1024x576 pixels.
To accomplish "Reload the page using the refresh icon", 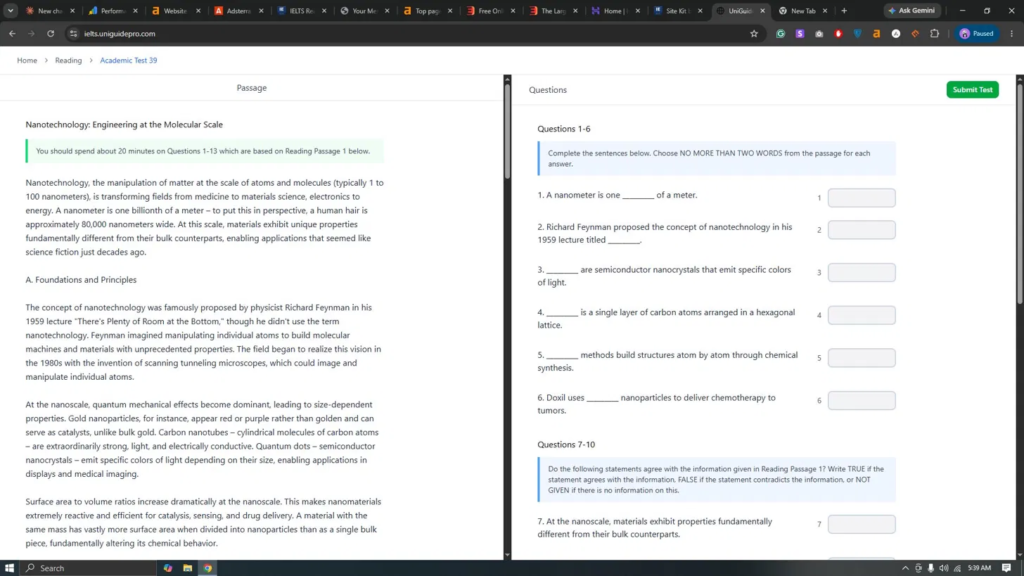I will pyautogui.click(x=50, y=33).
